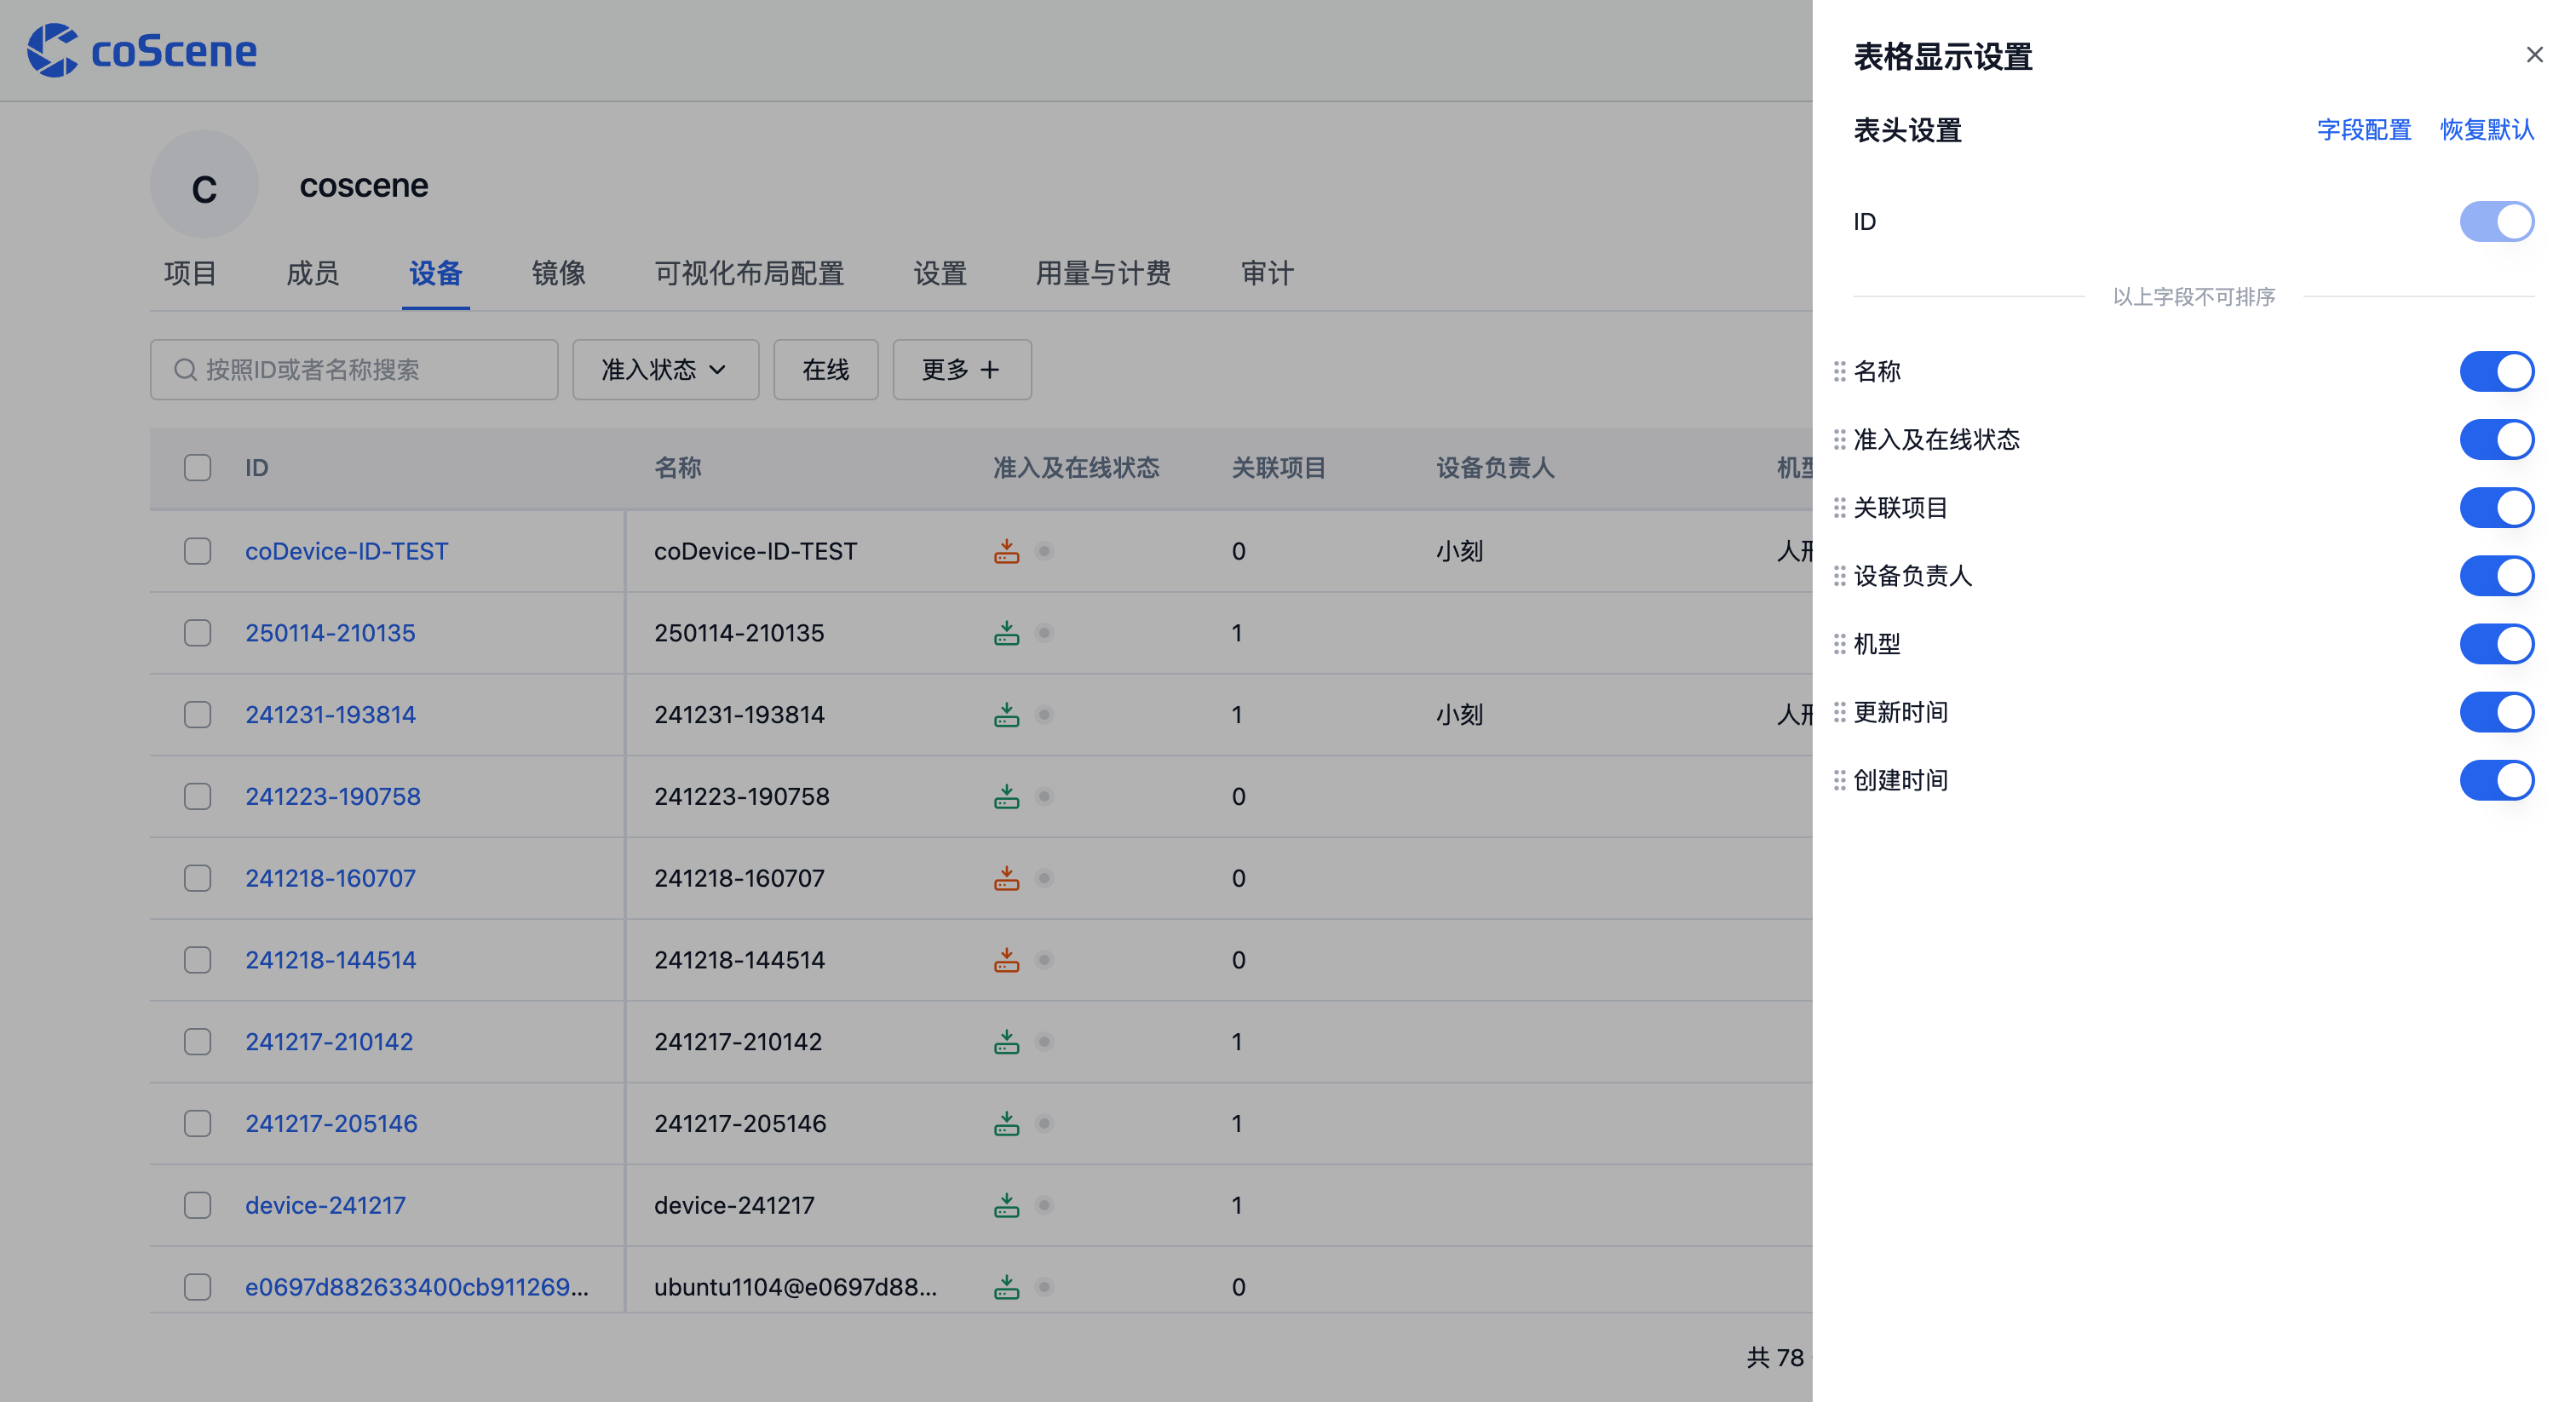Image resolution: width=2576 pixels, height=1402 pixels.
Task: Check the box for 250114-210135 row
Action: pos(197,633)
